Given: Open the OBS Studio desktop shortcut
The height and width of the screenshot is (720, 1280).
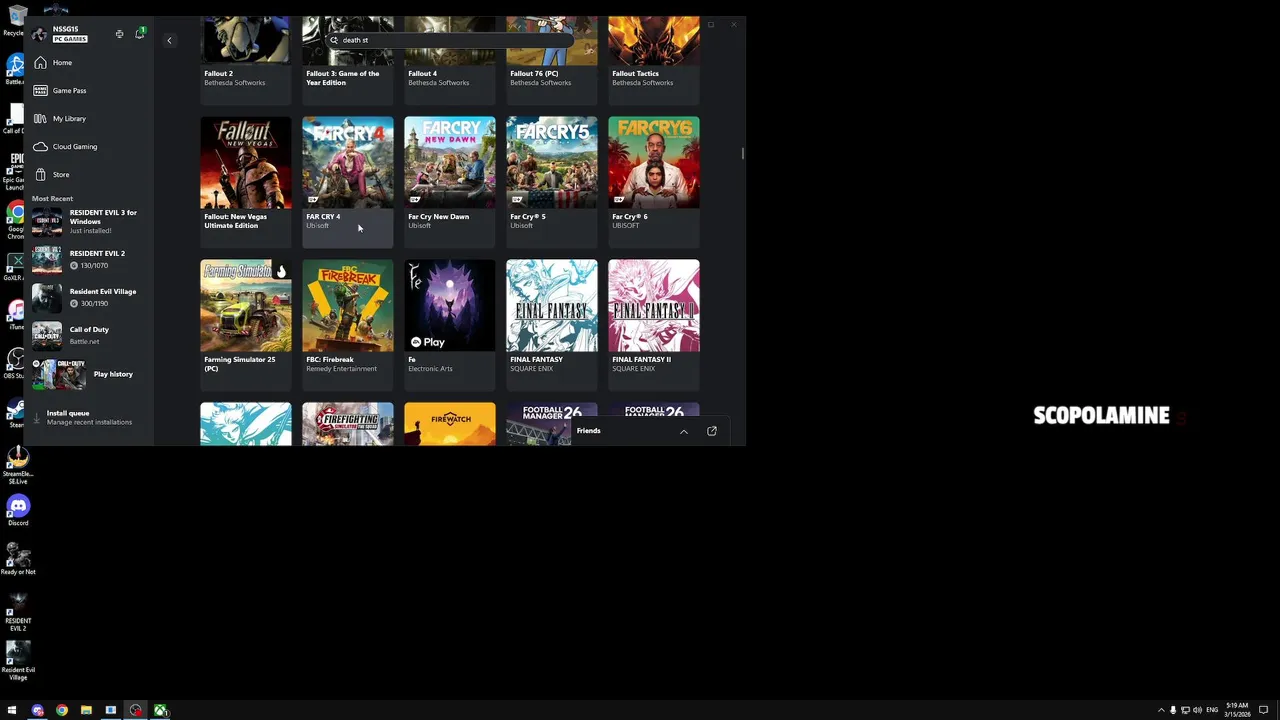Looking at the screenshot, I should pos(15,363).
